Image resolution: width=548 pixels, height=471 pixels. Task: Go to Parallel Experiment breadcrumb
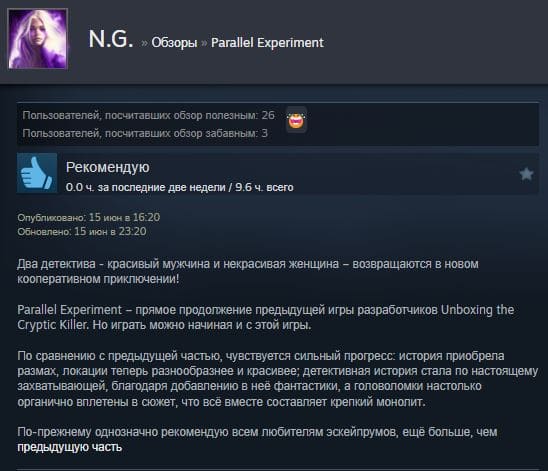[x=267, y=43]
